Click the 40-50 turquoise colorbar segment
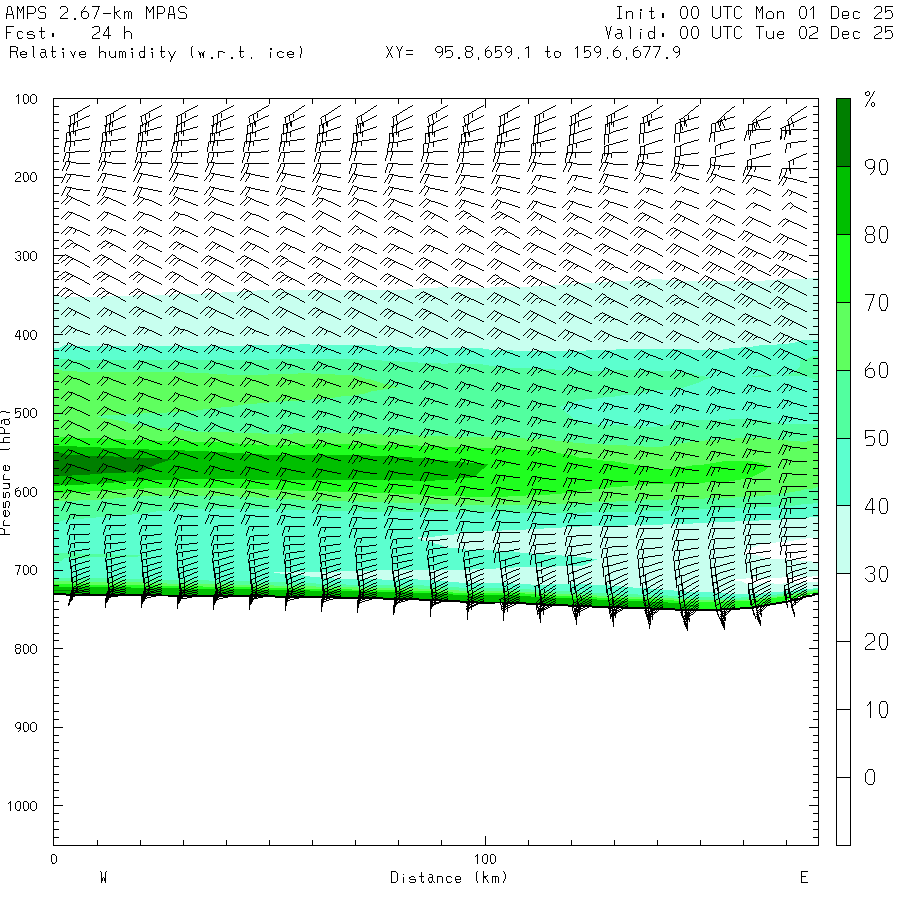Screen dimensions: 900x900 (843, 472)
